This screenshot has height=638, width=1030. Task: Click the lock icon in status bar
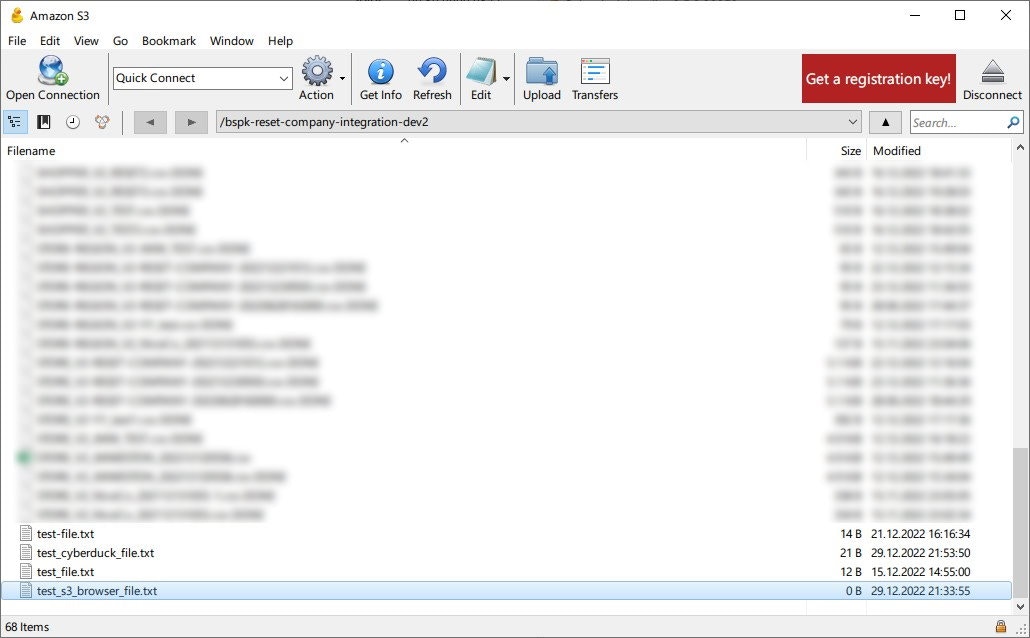click(x=1000, y=626)
